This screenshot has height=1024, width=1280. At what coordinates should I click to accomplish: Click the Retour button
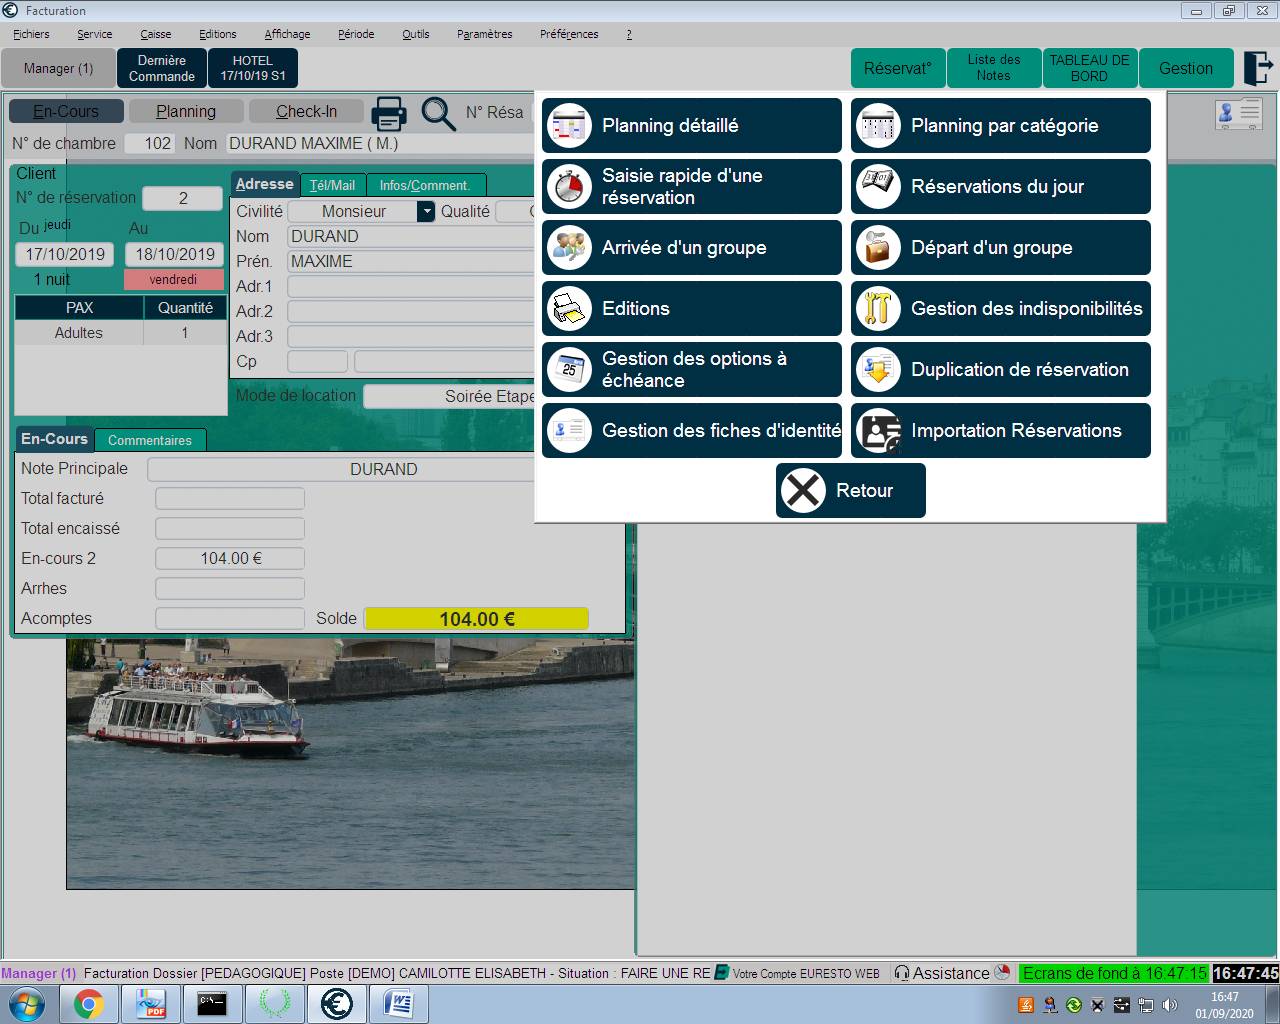tap(851, 491)
